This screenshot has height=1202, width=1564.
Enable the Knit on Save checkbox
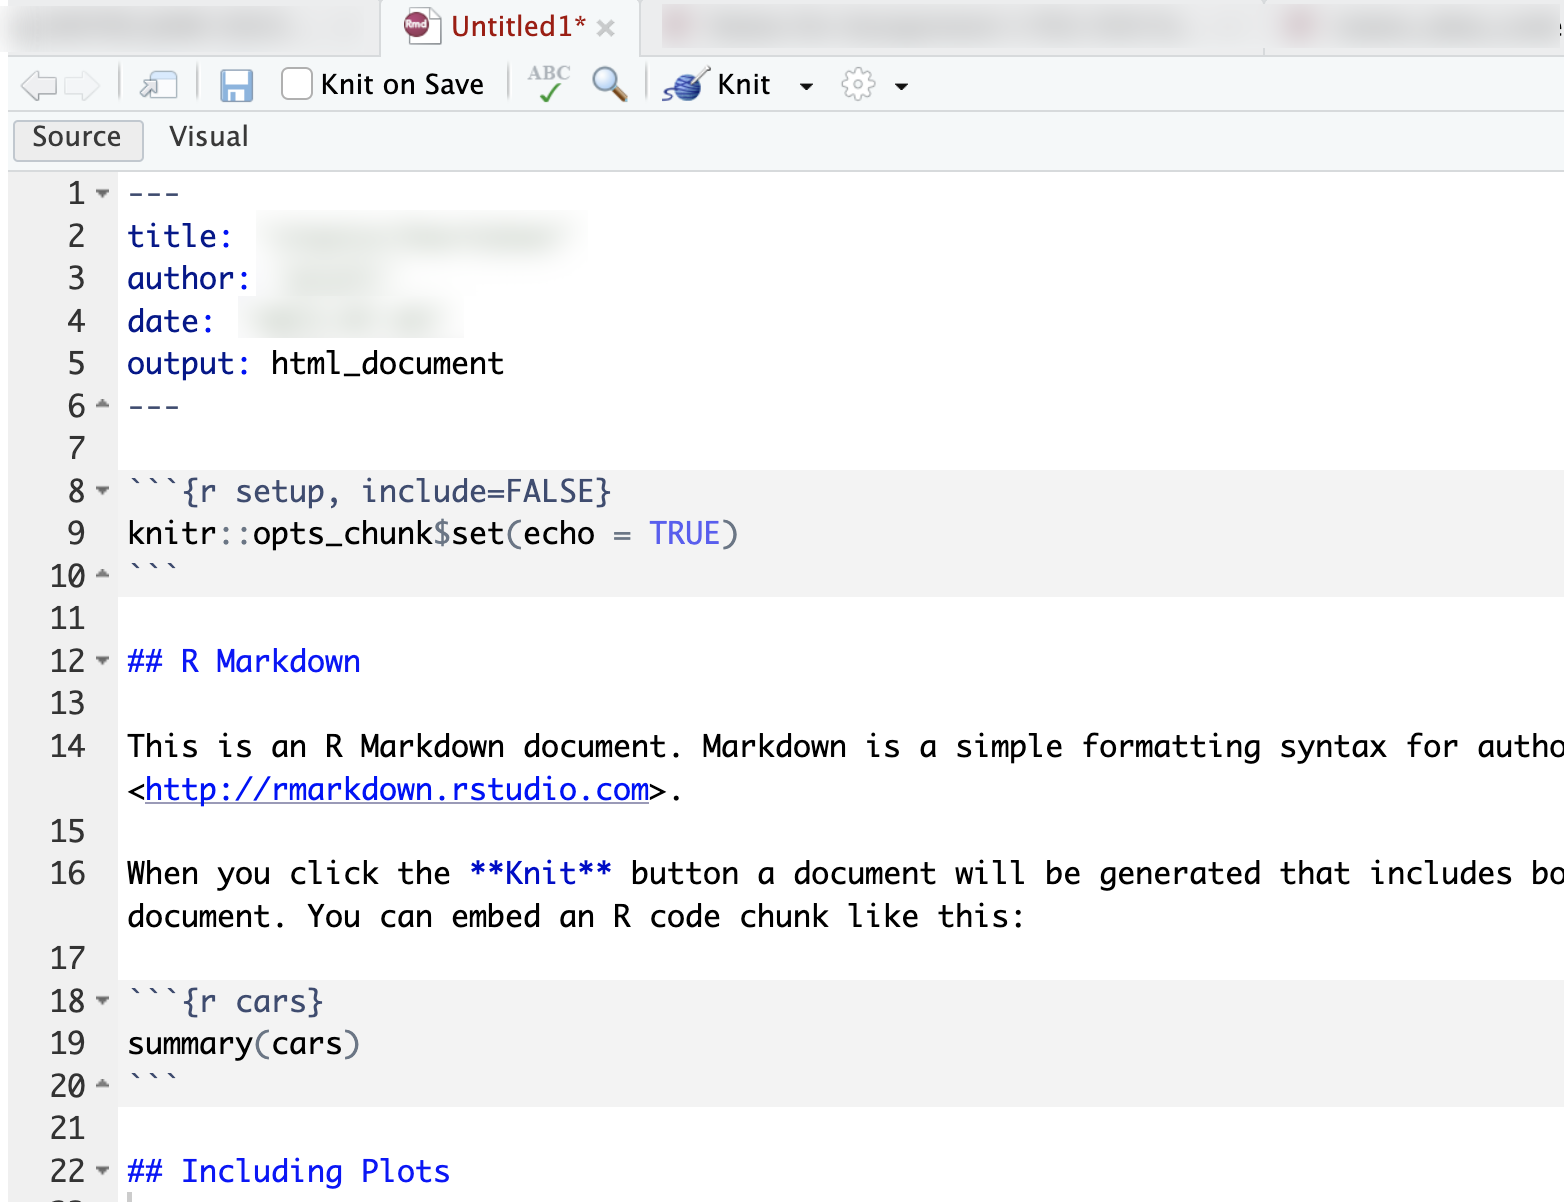click(x=296, y=84)
